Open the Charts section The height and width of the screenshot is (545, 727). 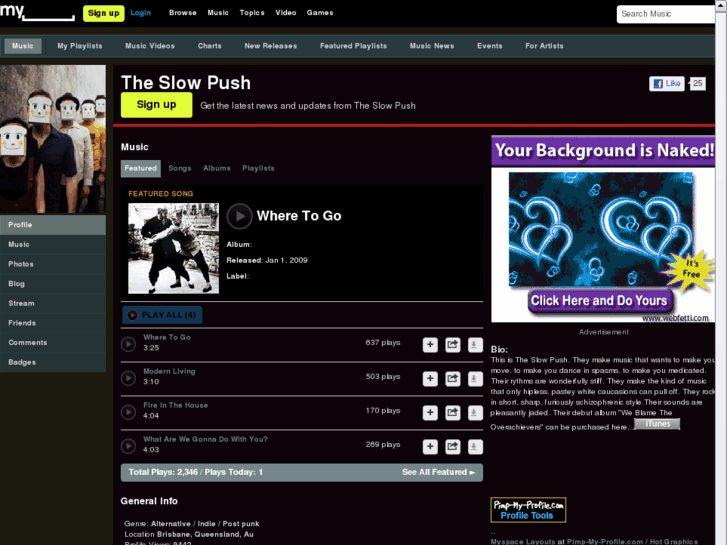(x=210, y=46)
